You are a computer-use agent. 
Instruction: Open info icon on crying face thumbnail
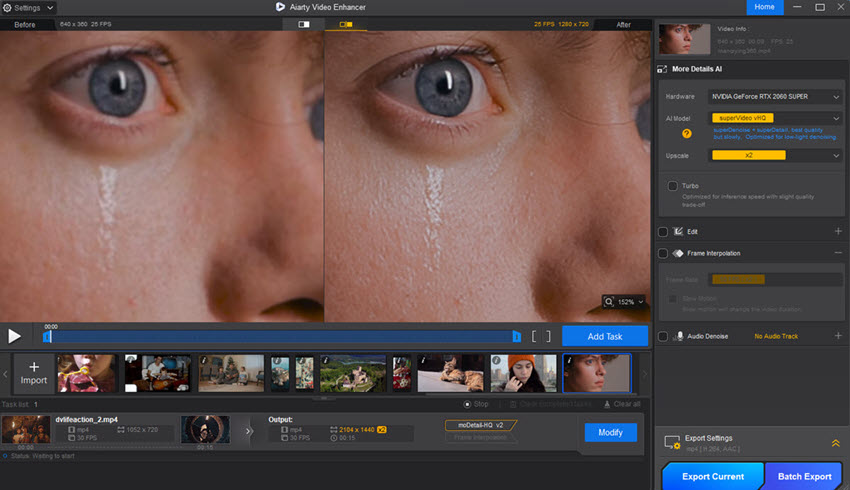tap(569, 360)
